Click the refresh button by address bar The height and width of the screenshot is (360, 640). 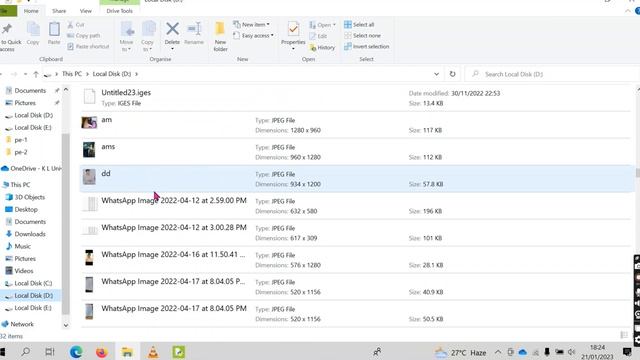coord(452,74)
